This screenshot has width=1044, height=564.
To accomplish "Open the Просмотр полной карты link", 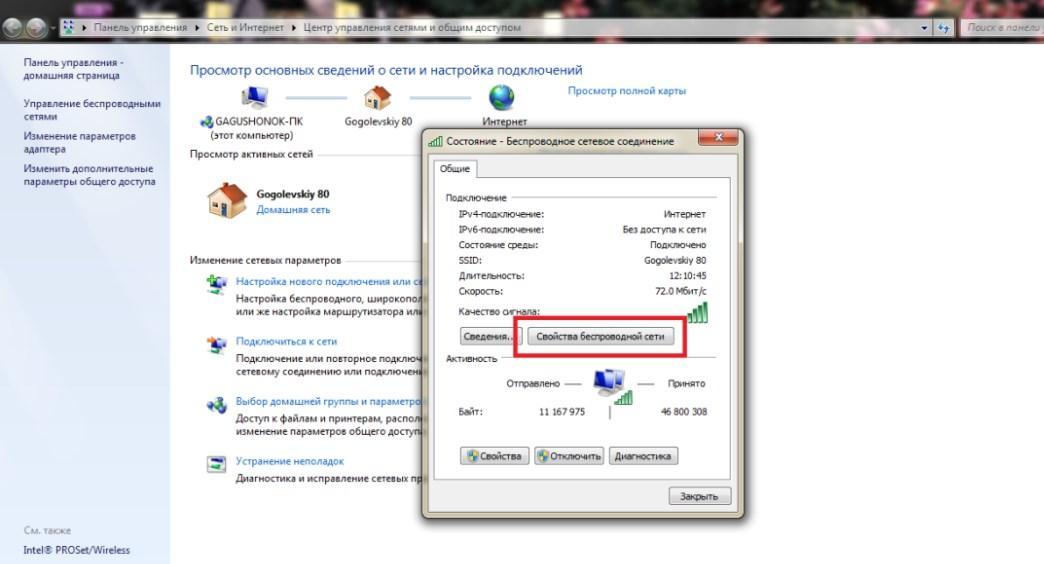I will [x=626, y=91].
